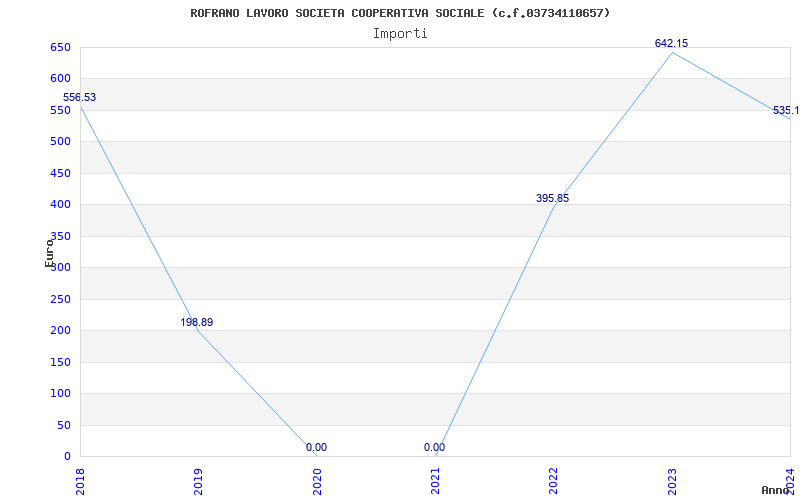Click the 2024 x-axis year label
The image size is (800, 500).
coord(790,482)
